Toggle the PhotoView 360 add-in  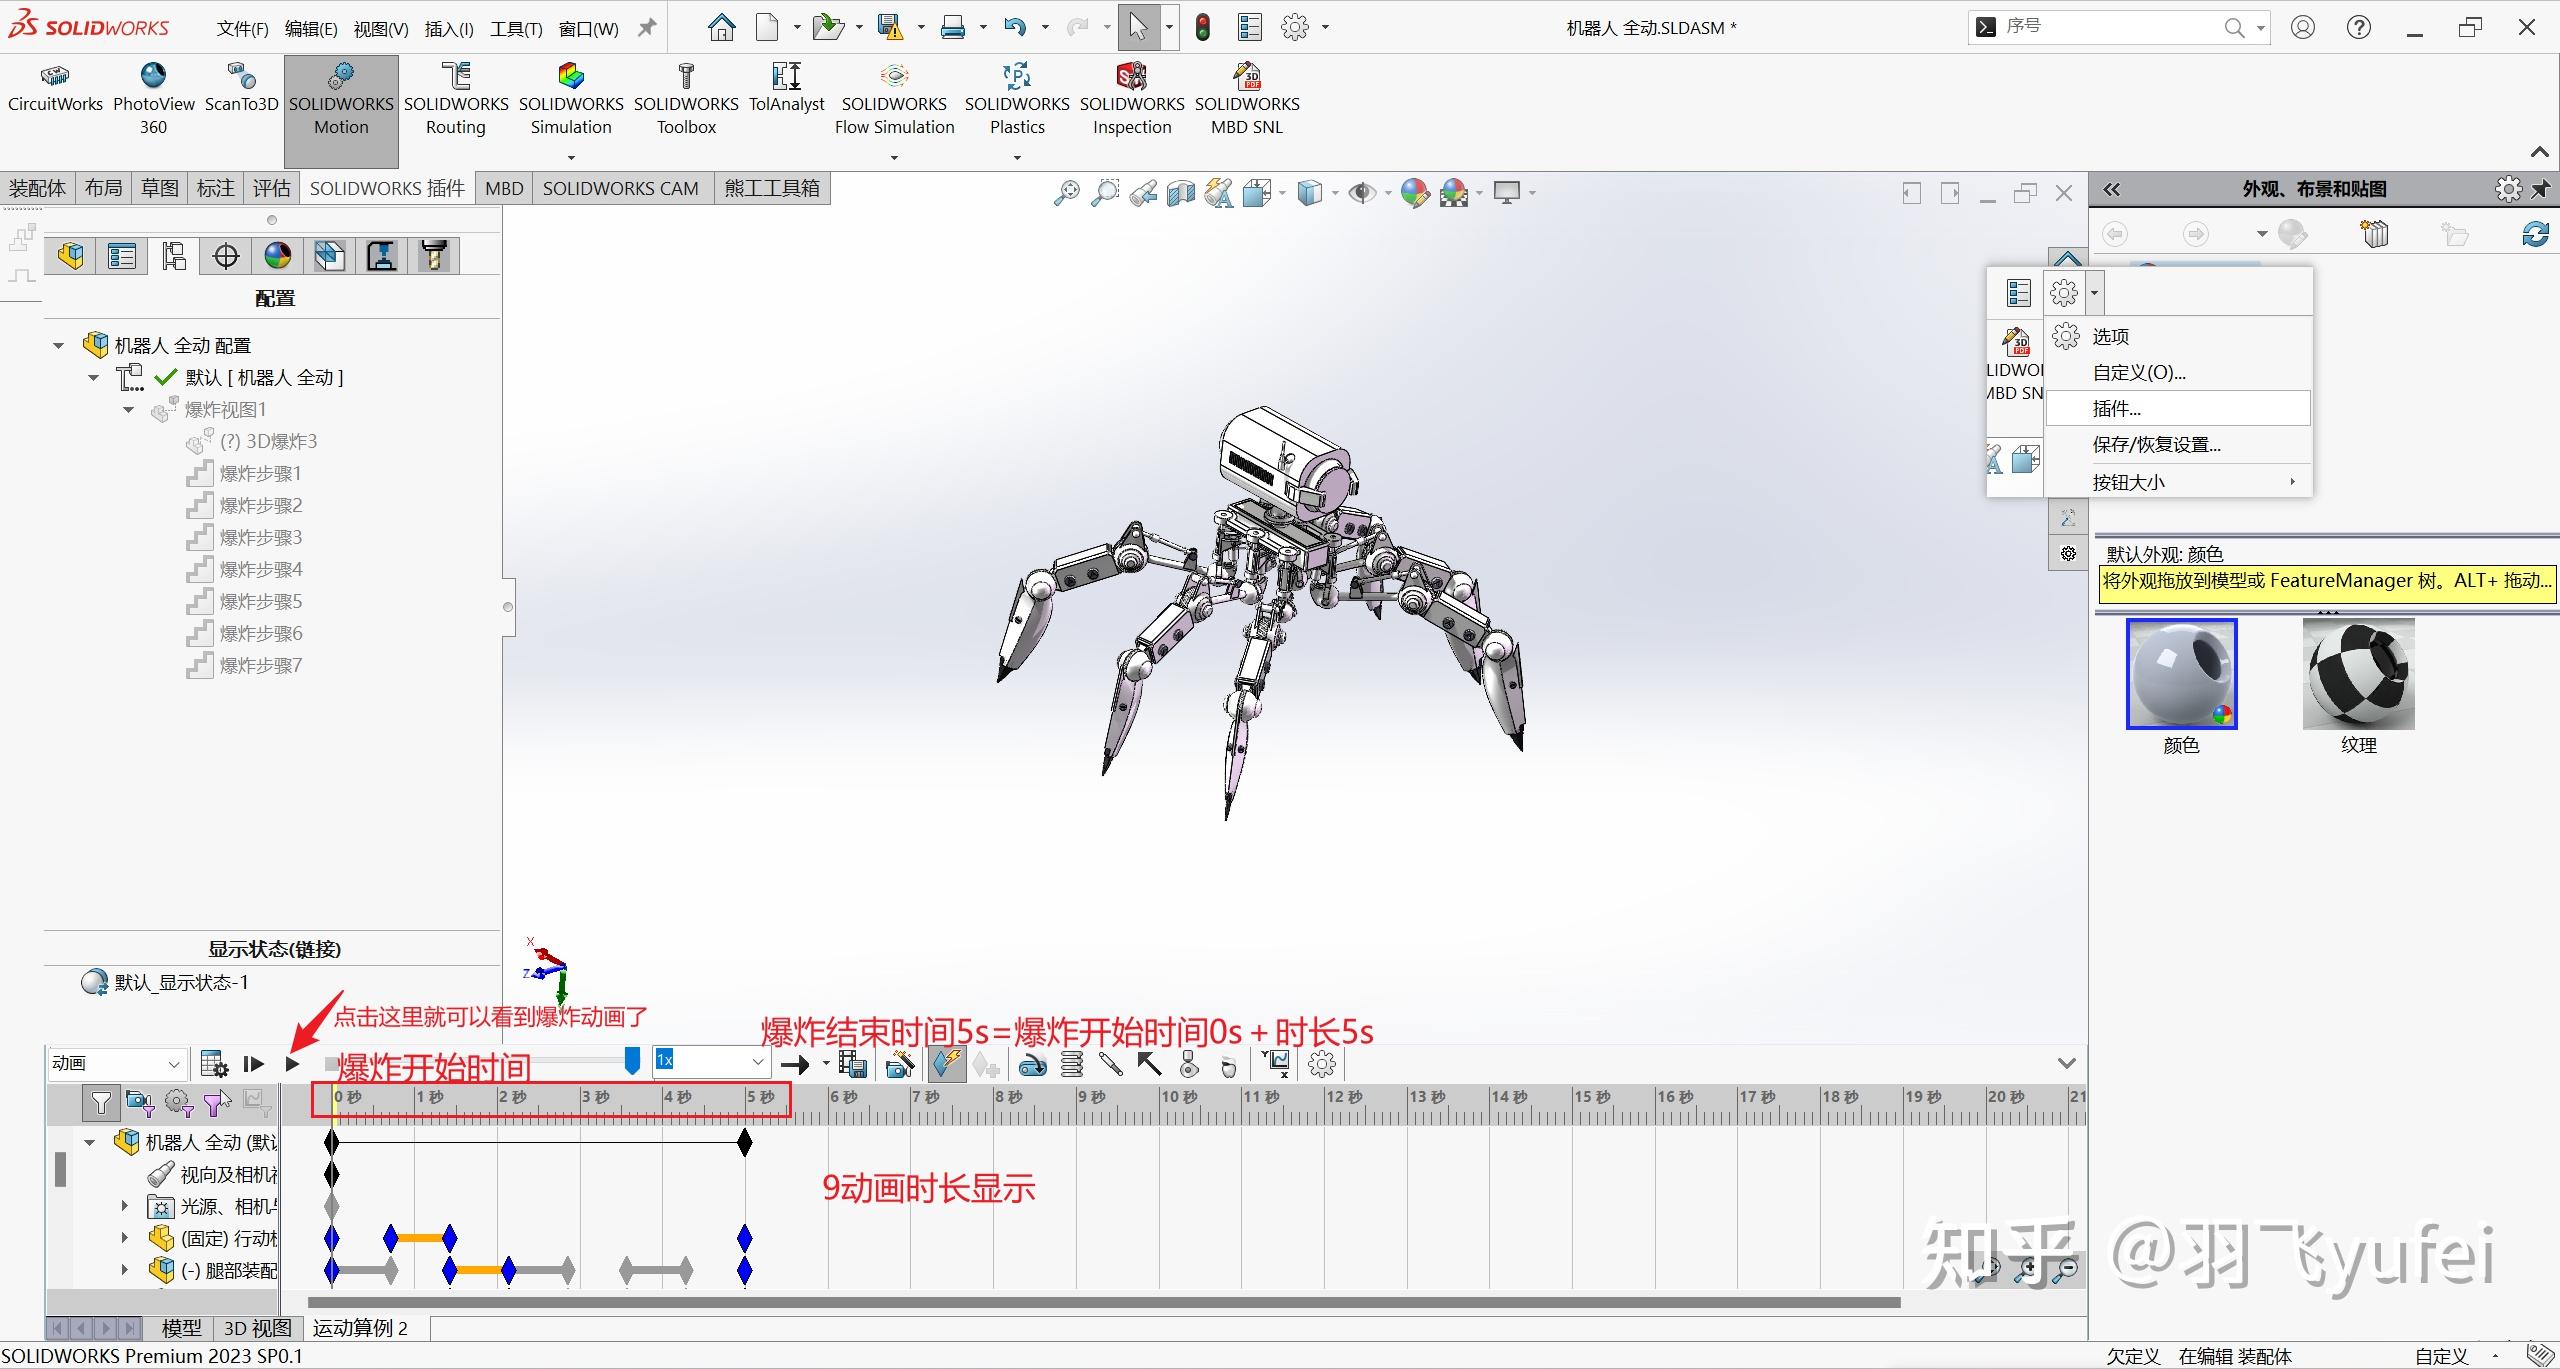click(153, 100)
